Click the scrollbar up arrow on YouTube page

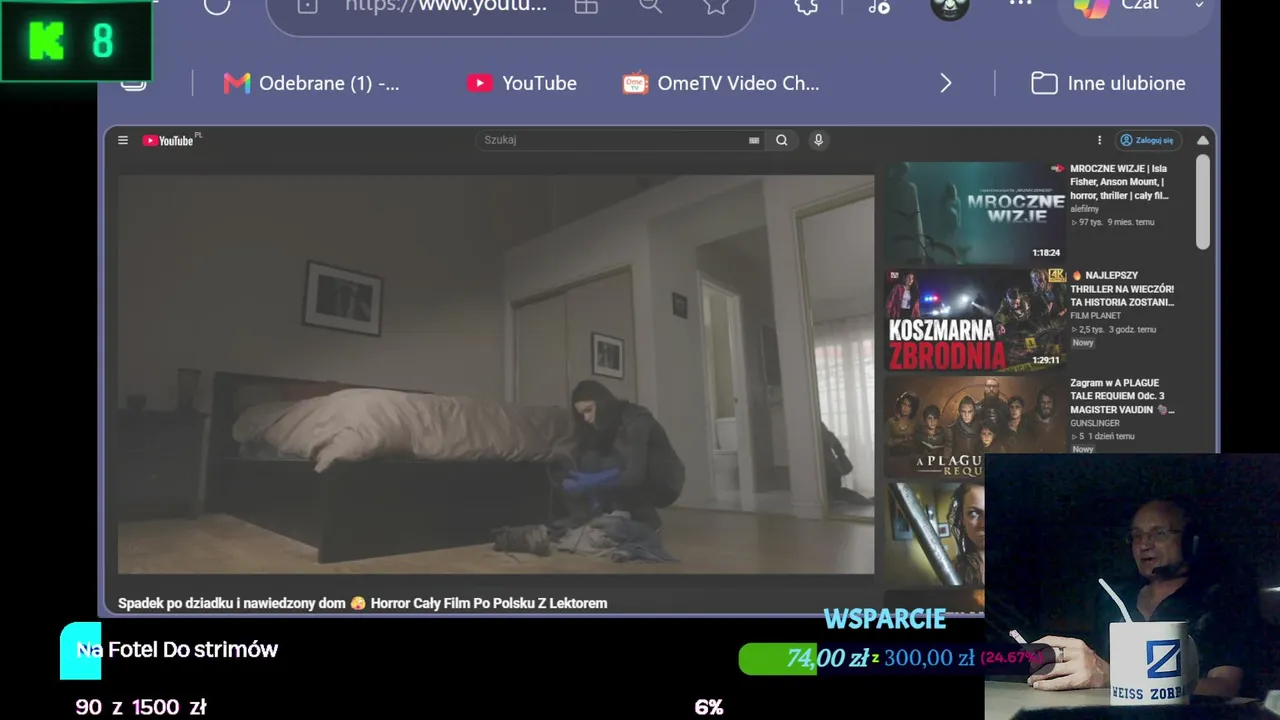click(x=1203, y=140)
